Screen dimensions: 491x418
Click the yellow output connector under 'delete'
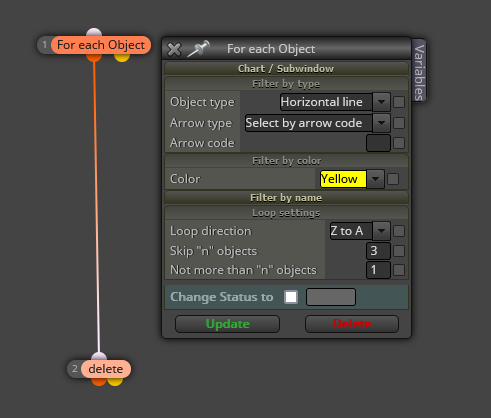(115, 382)
